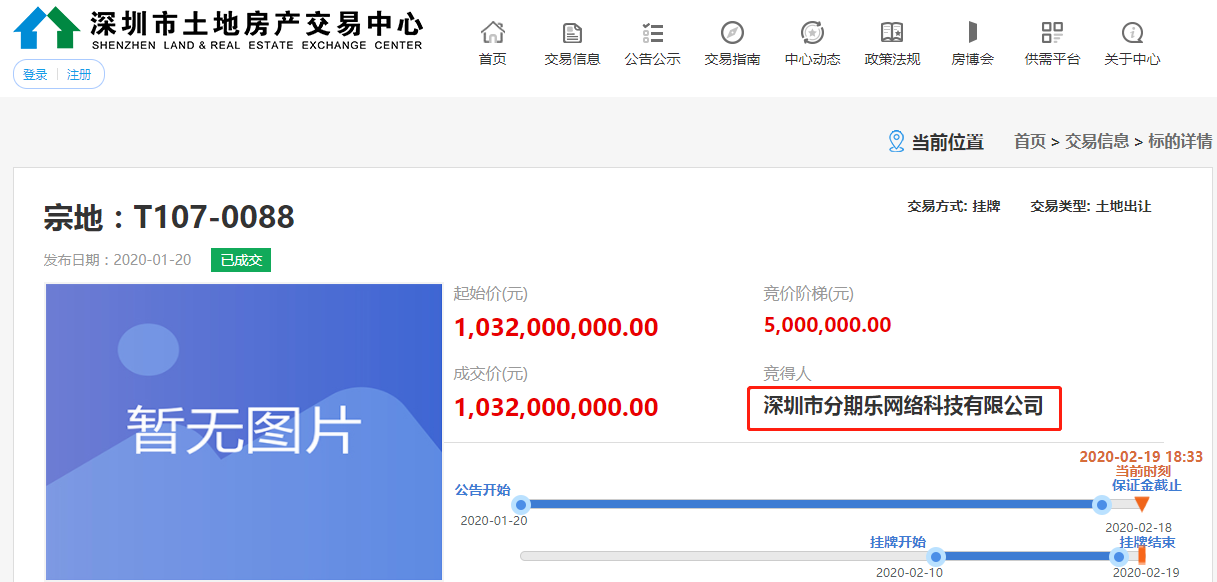Click the 竞得人 label

point(788,374)
